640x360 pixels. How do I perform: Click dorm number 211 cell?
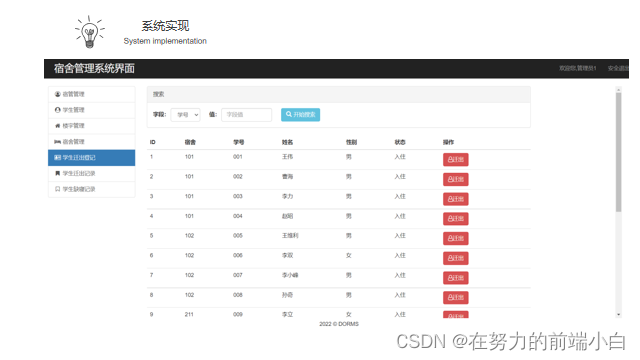[189, 314]
